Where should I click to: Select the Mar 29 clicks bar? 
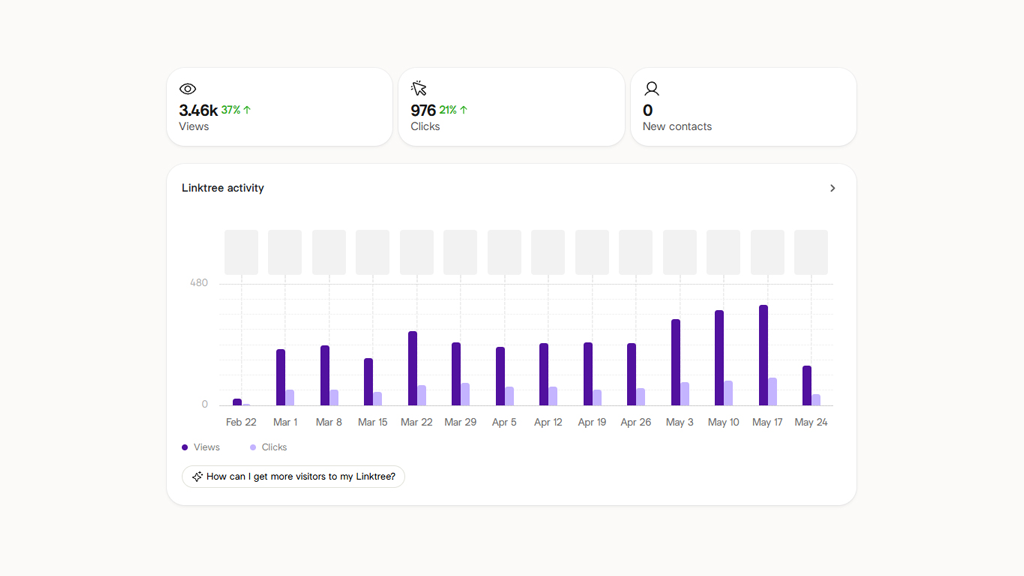[x=465, y=394]
